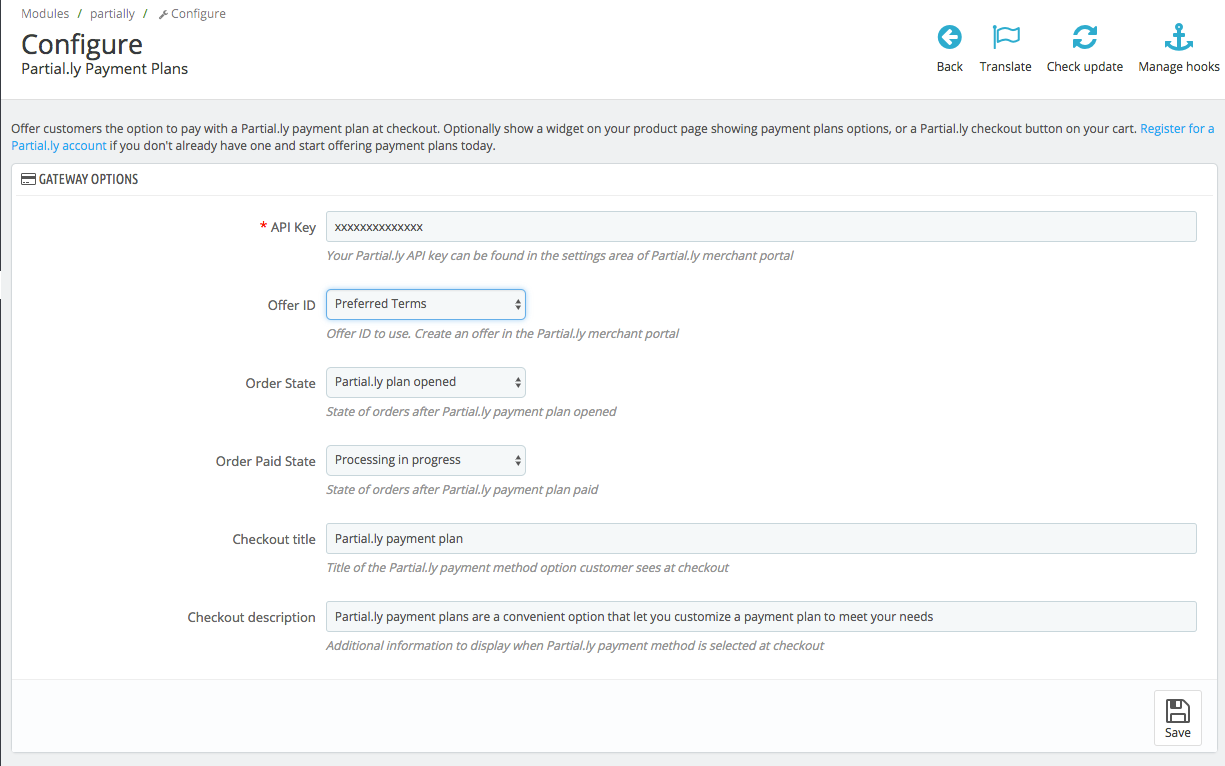Click the API key help text
This screenshot has height=766, width=1225.
click(x=560, y=255)
